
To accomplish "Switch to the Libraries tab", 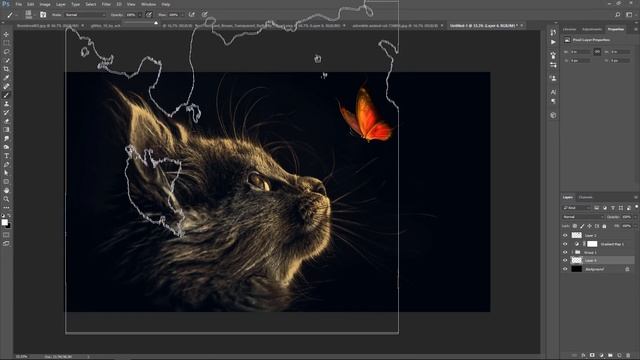I will pos(570,29).
